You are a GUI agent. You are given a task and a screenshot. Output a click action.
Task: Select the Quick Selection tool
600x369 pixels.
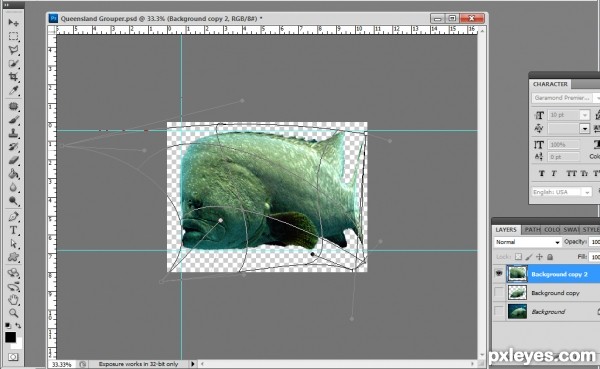tap(13, 64)
